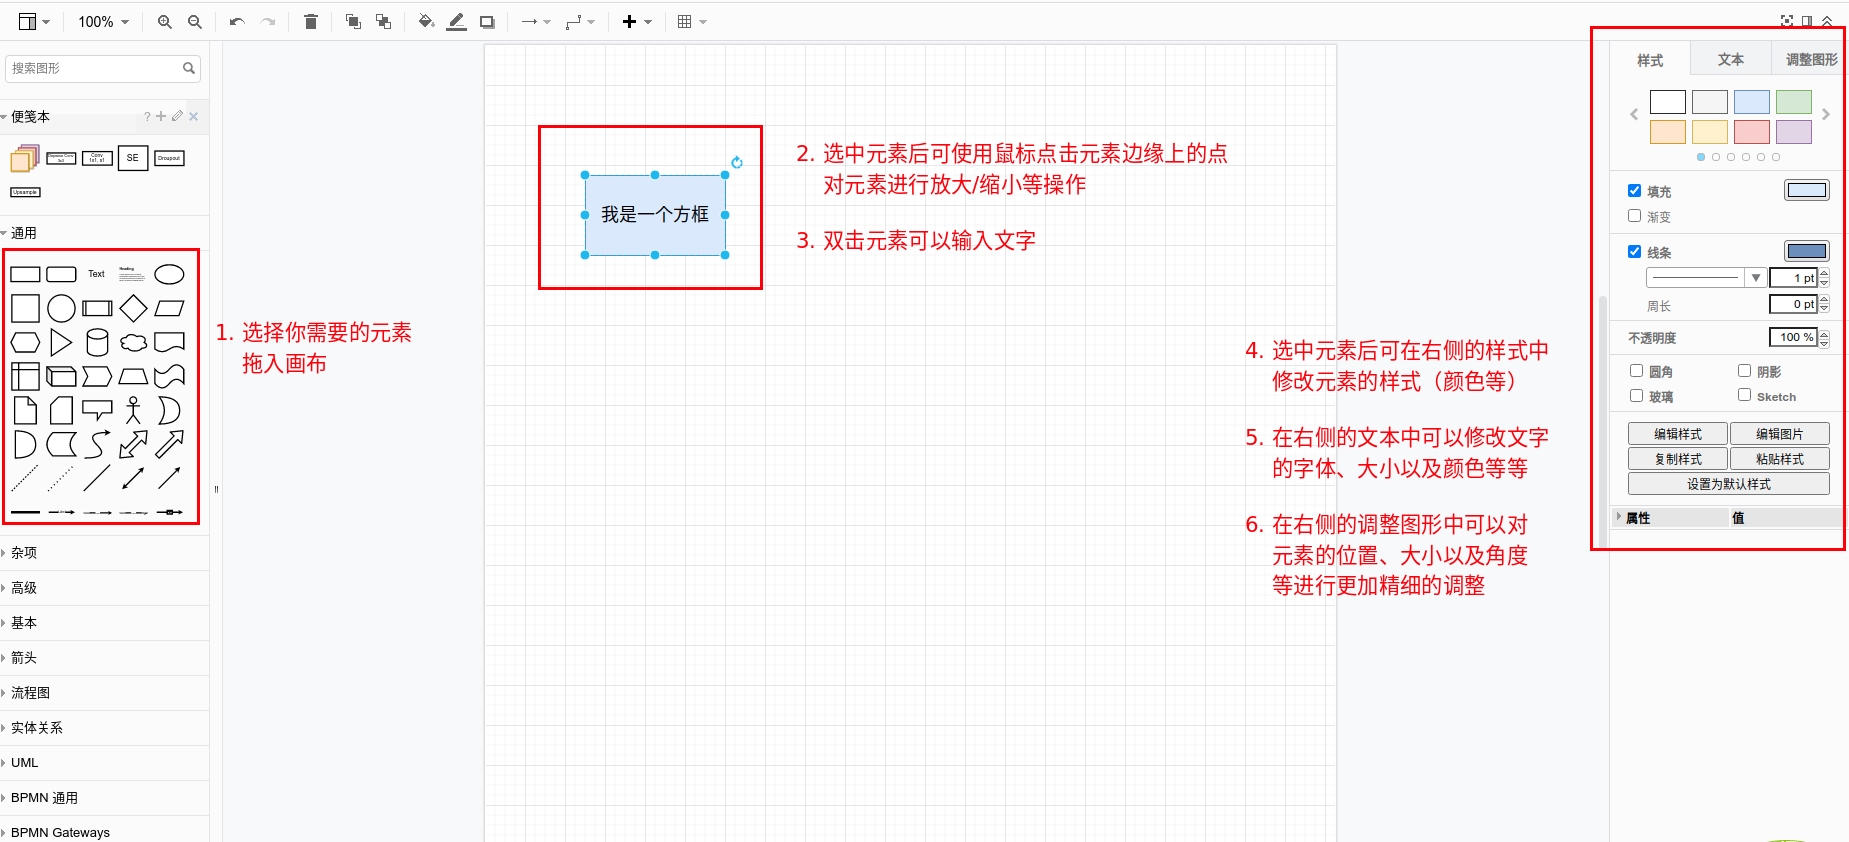Uncheck the 线条 line checkbox
Screen dimensions: 1849x842
1634,251
